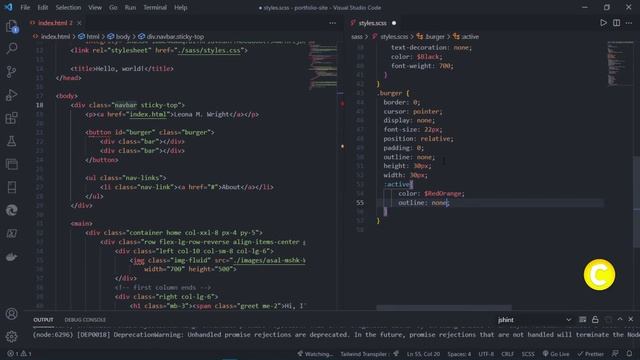The width and height of the screenshot is (640, 360).
Task: Change CRLF end of line sequence
Action: tap(507, 354)
